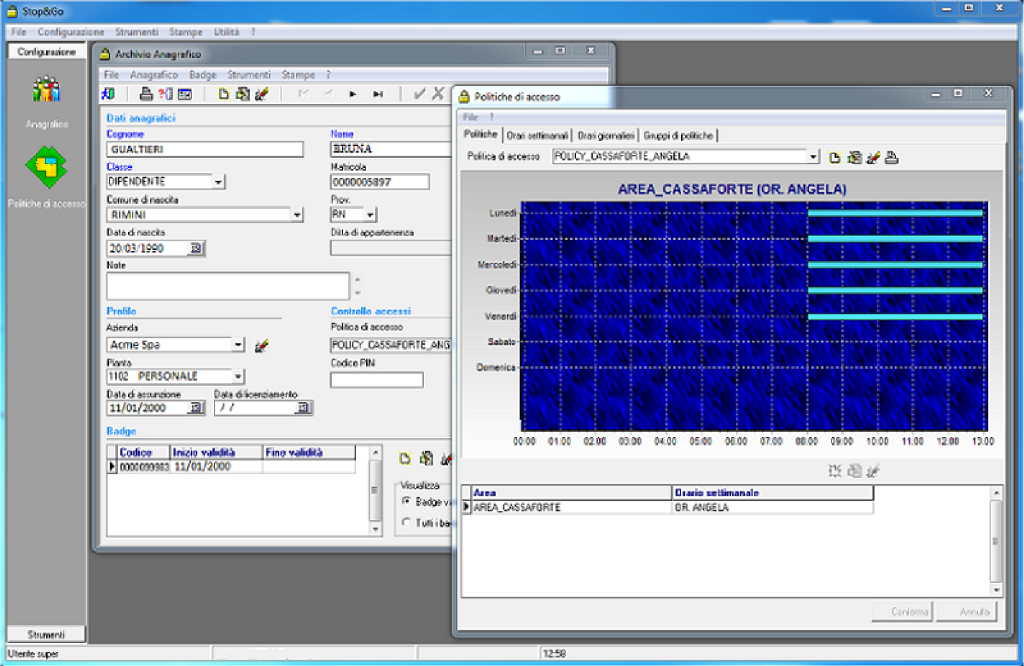Click the Annulla button
Screen dimensions: 1024x666
click(967, 611)
